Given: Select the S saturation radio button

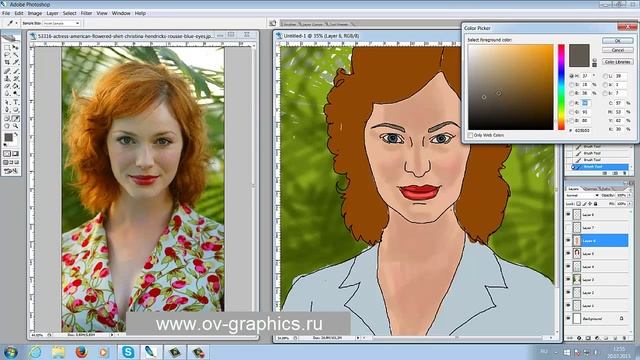Looking at the screenshot, I should coord(571,84).
